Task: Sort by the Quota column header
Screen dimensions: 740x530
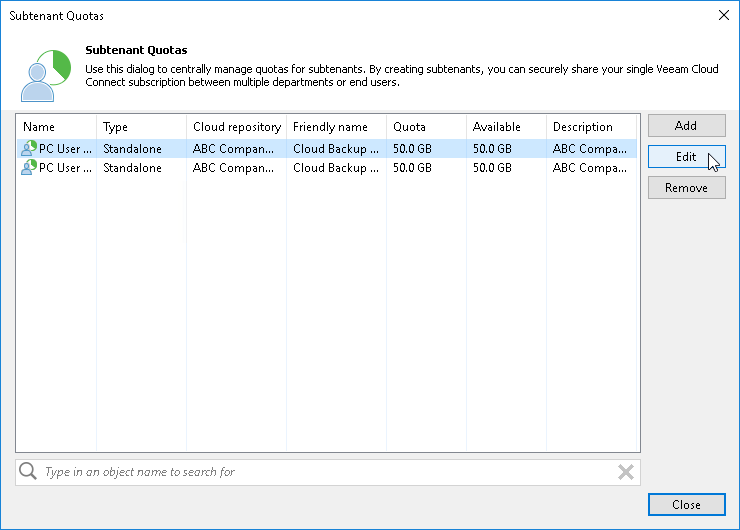Action: point(426,127)
